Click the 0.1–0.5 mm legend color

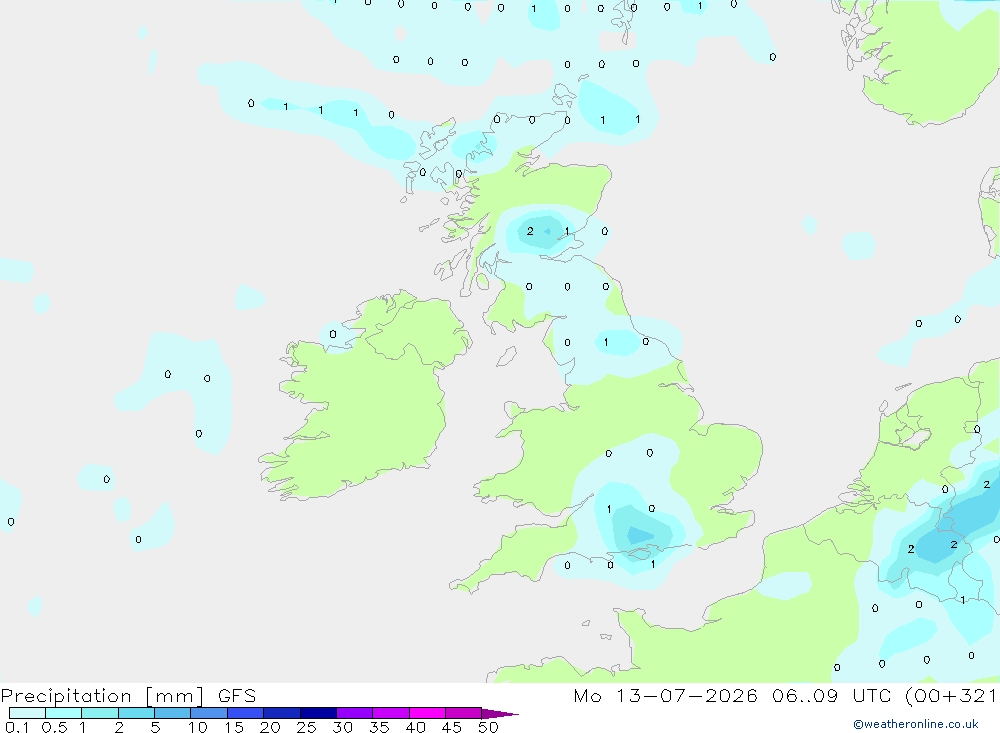point(27,713)
